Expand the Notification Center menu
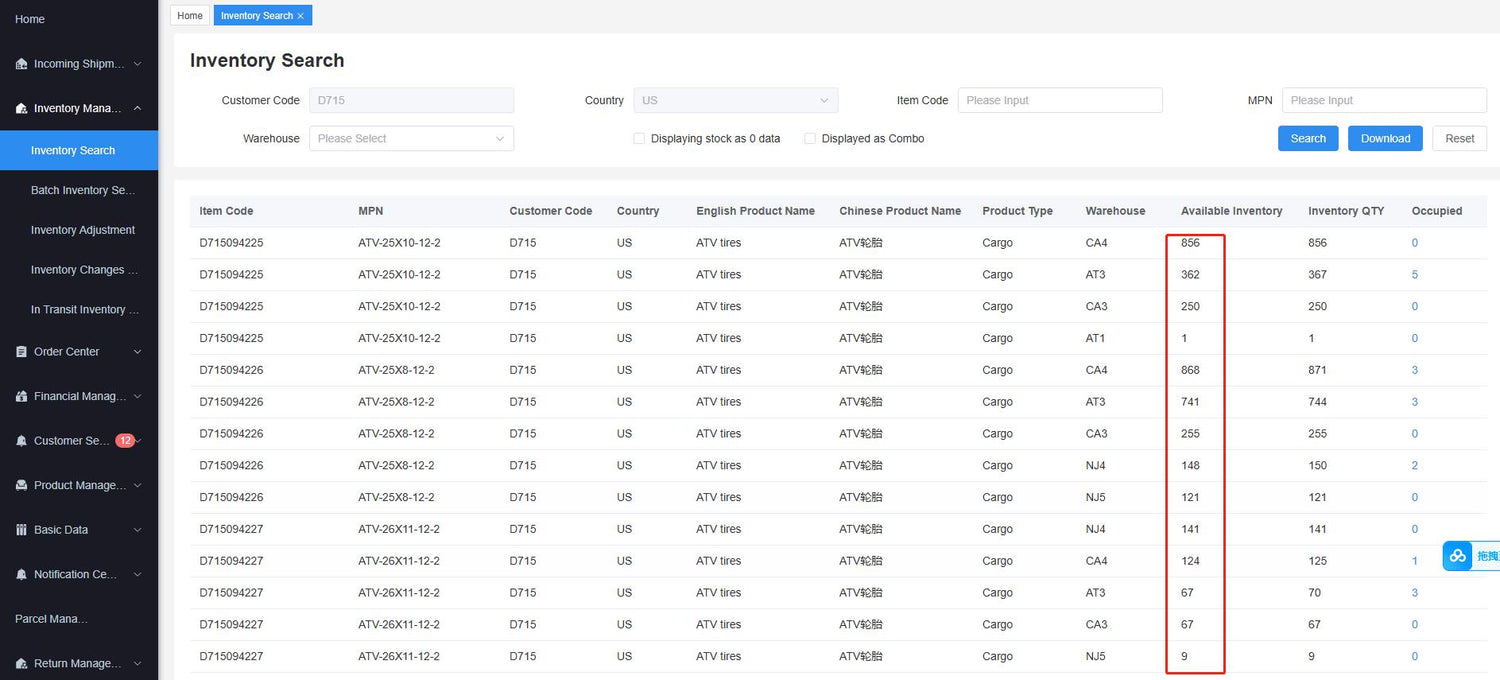The width and height of the screenshot is (1500, 680). tap(137, 574)
